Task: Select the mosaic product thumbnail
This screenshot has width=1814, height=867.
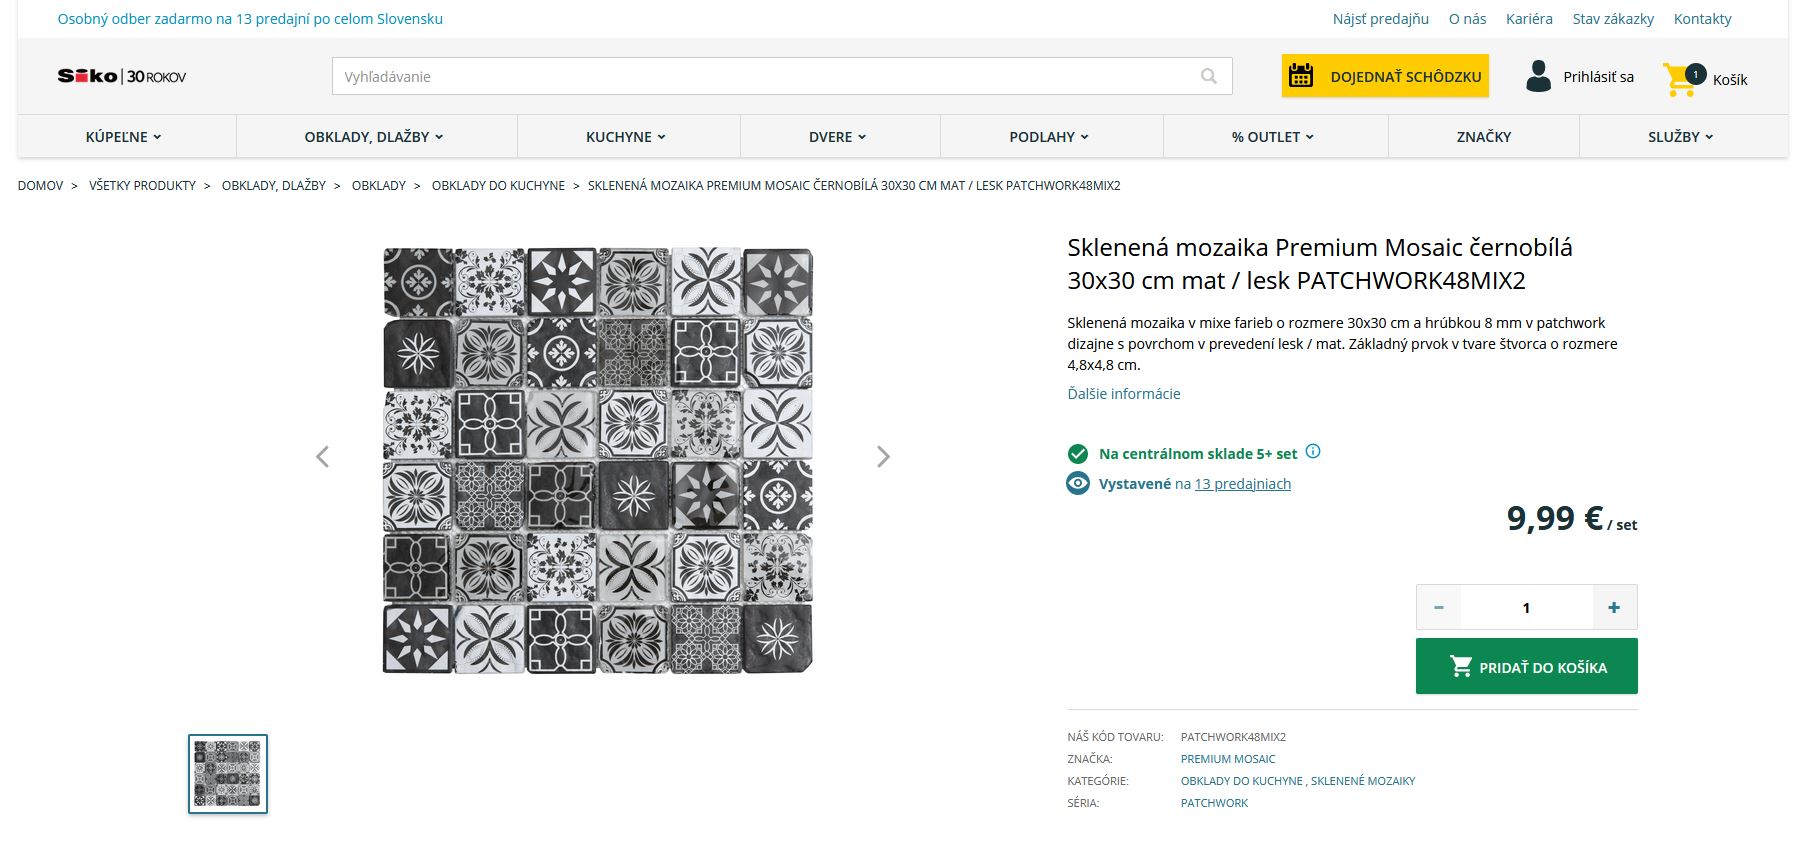Action: [228, 774]
